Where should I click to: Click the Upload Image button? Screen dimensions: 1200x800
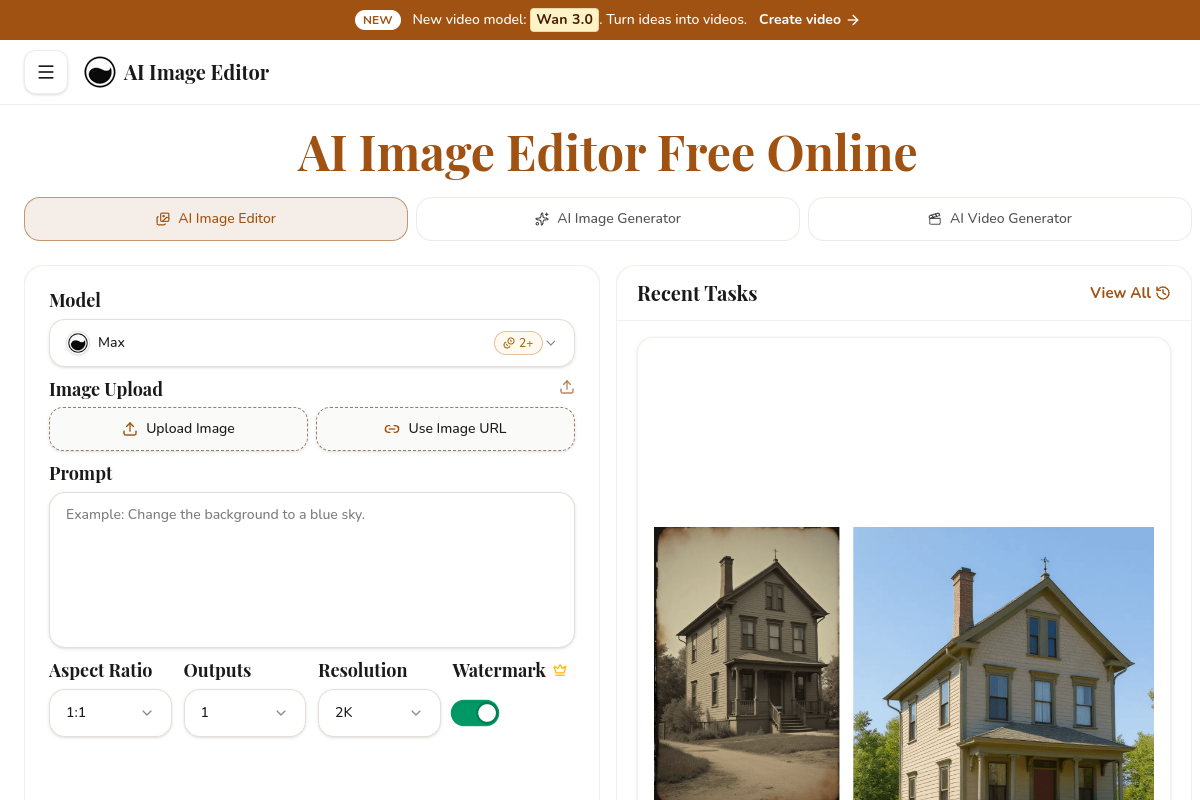[178, 429]
